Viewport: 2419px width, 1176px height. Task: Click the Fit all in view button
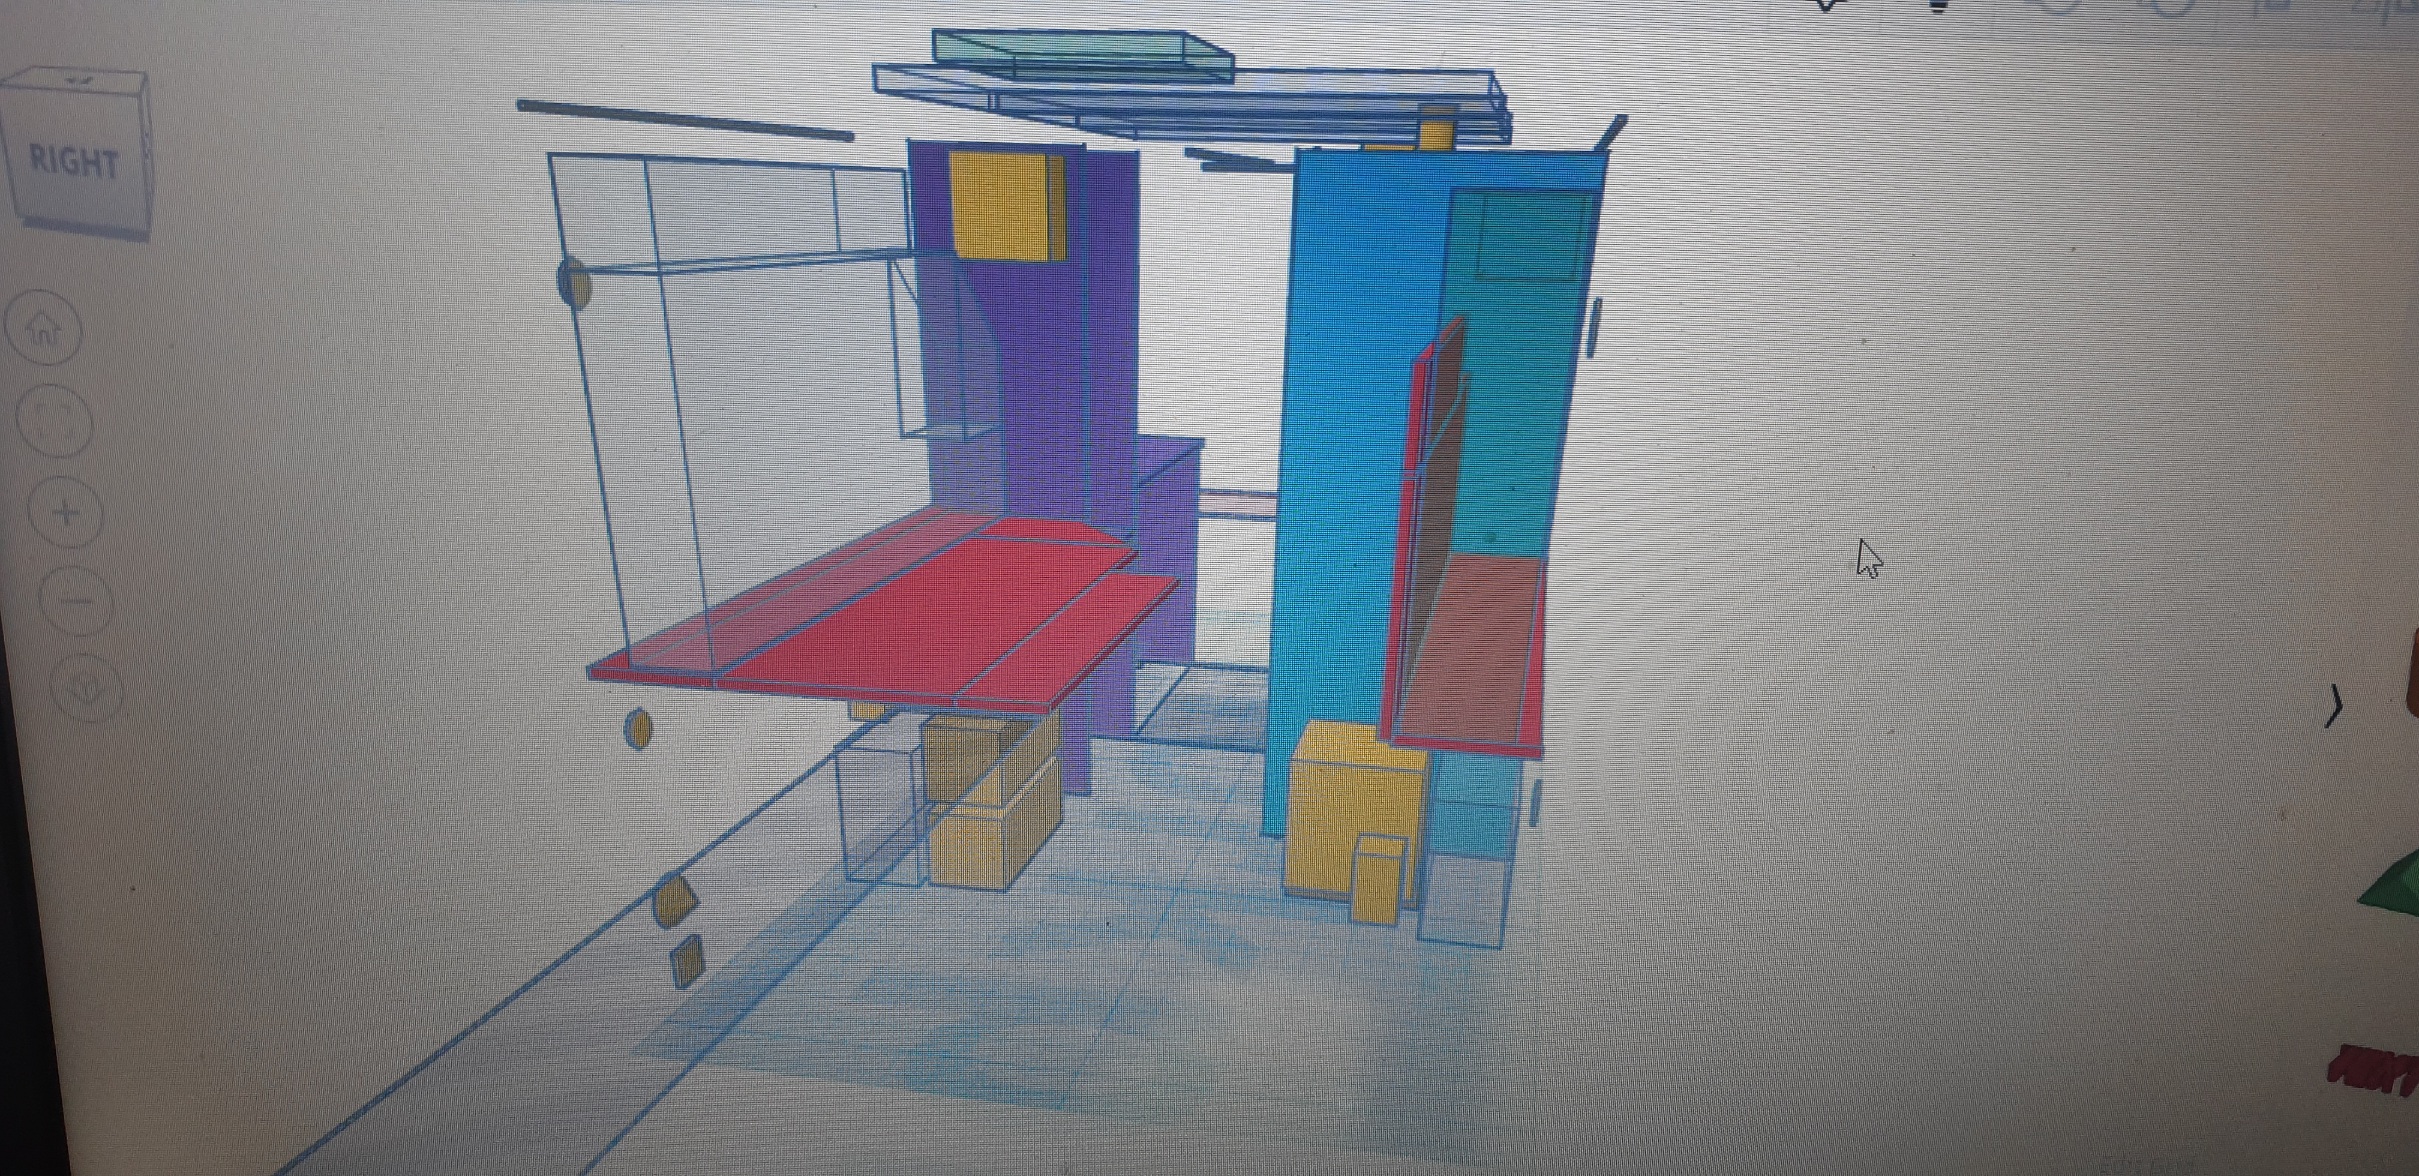57,420
